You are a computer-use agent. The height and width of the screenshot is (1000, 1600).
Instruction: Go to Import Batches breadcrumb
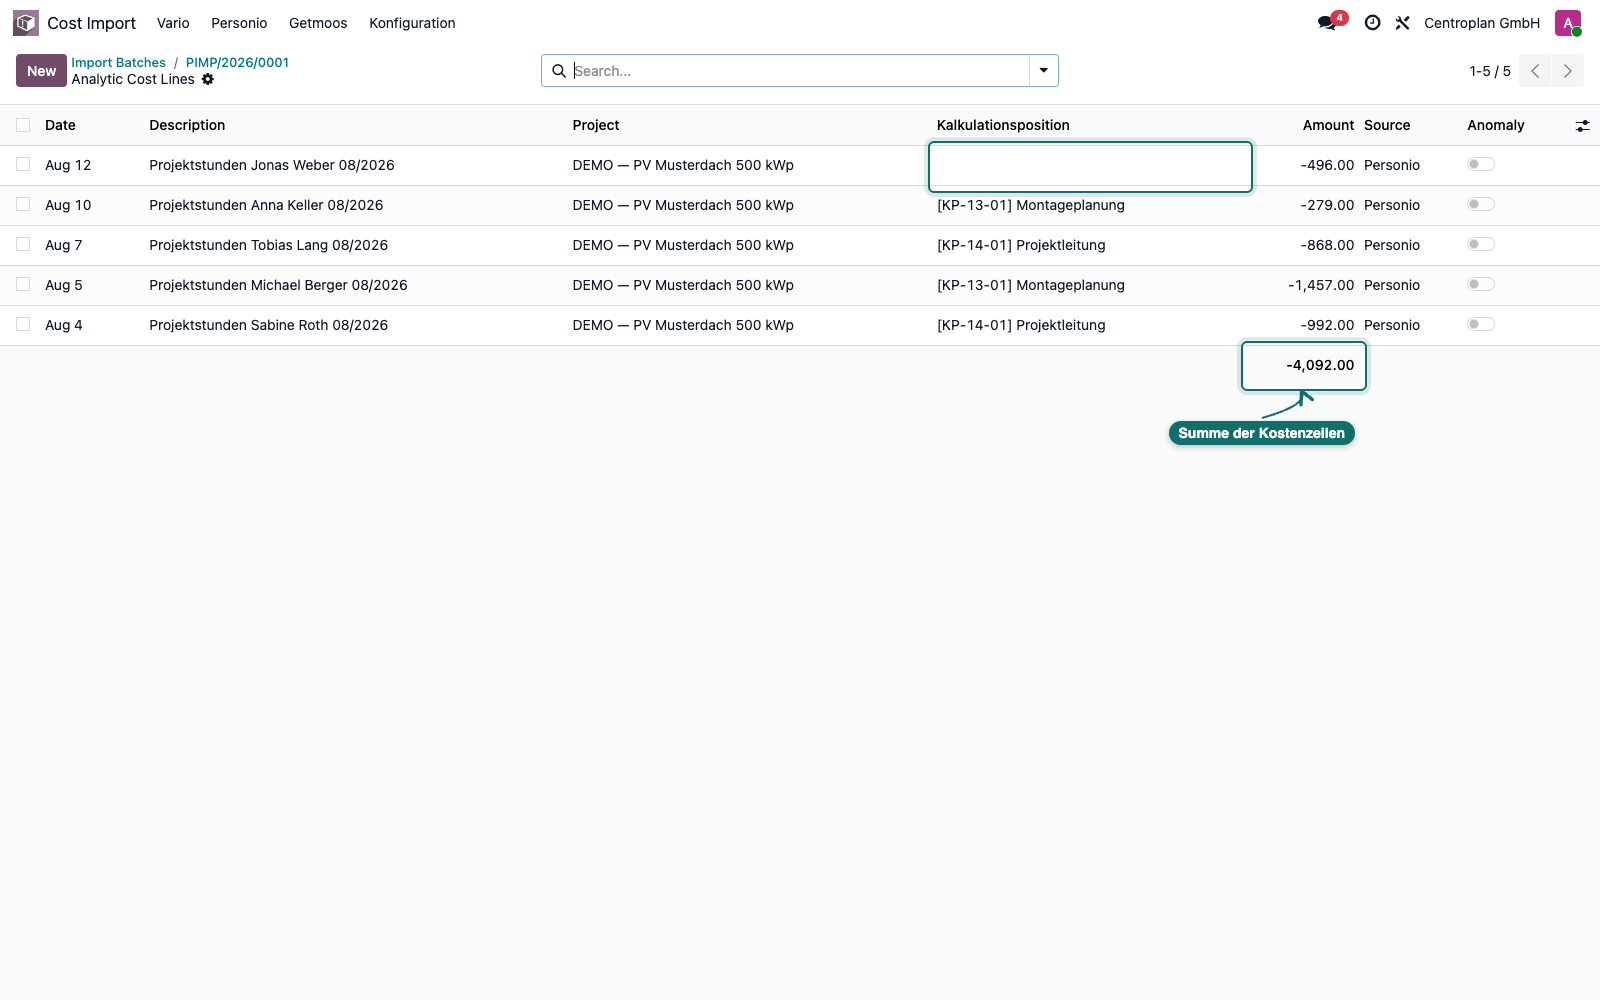118,62
